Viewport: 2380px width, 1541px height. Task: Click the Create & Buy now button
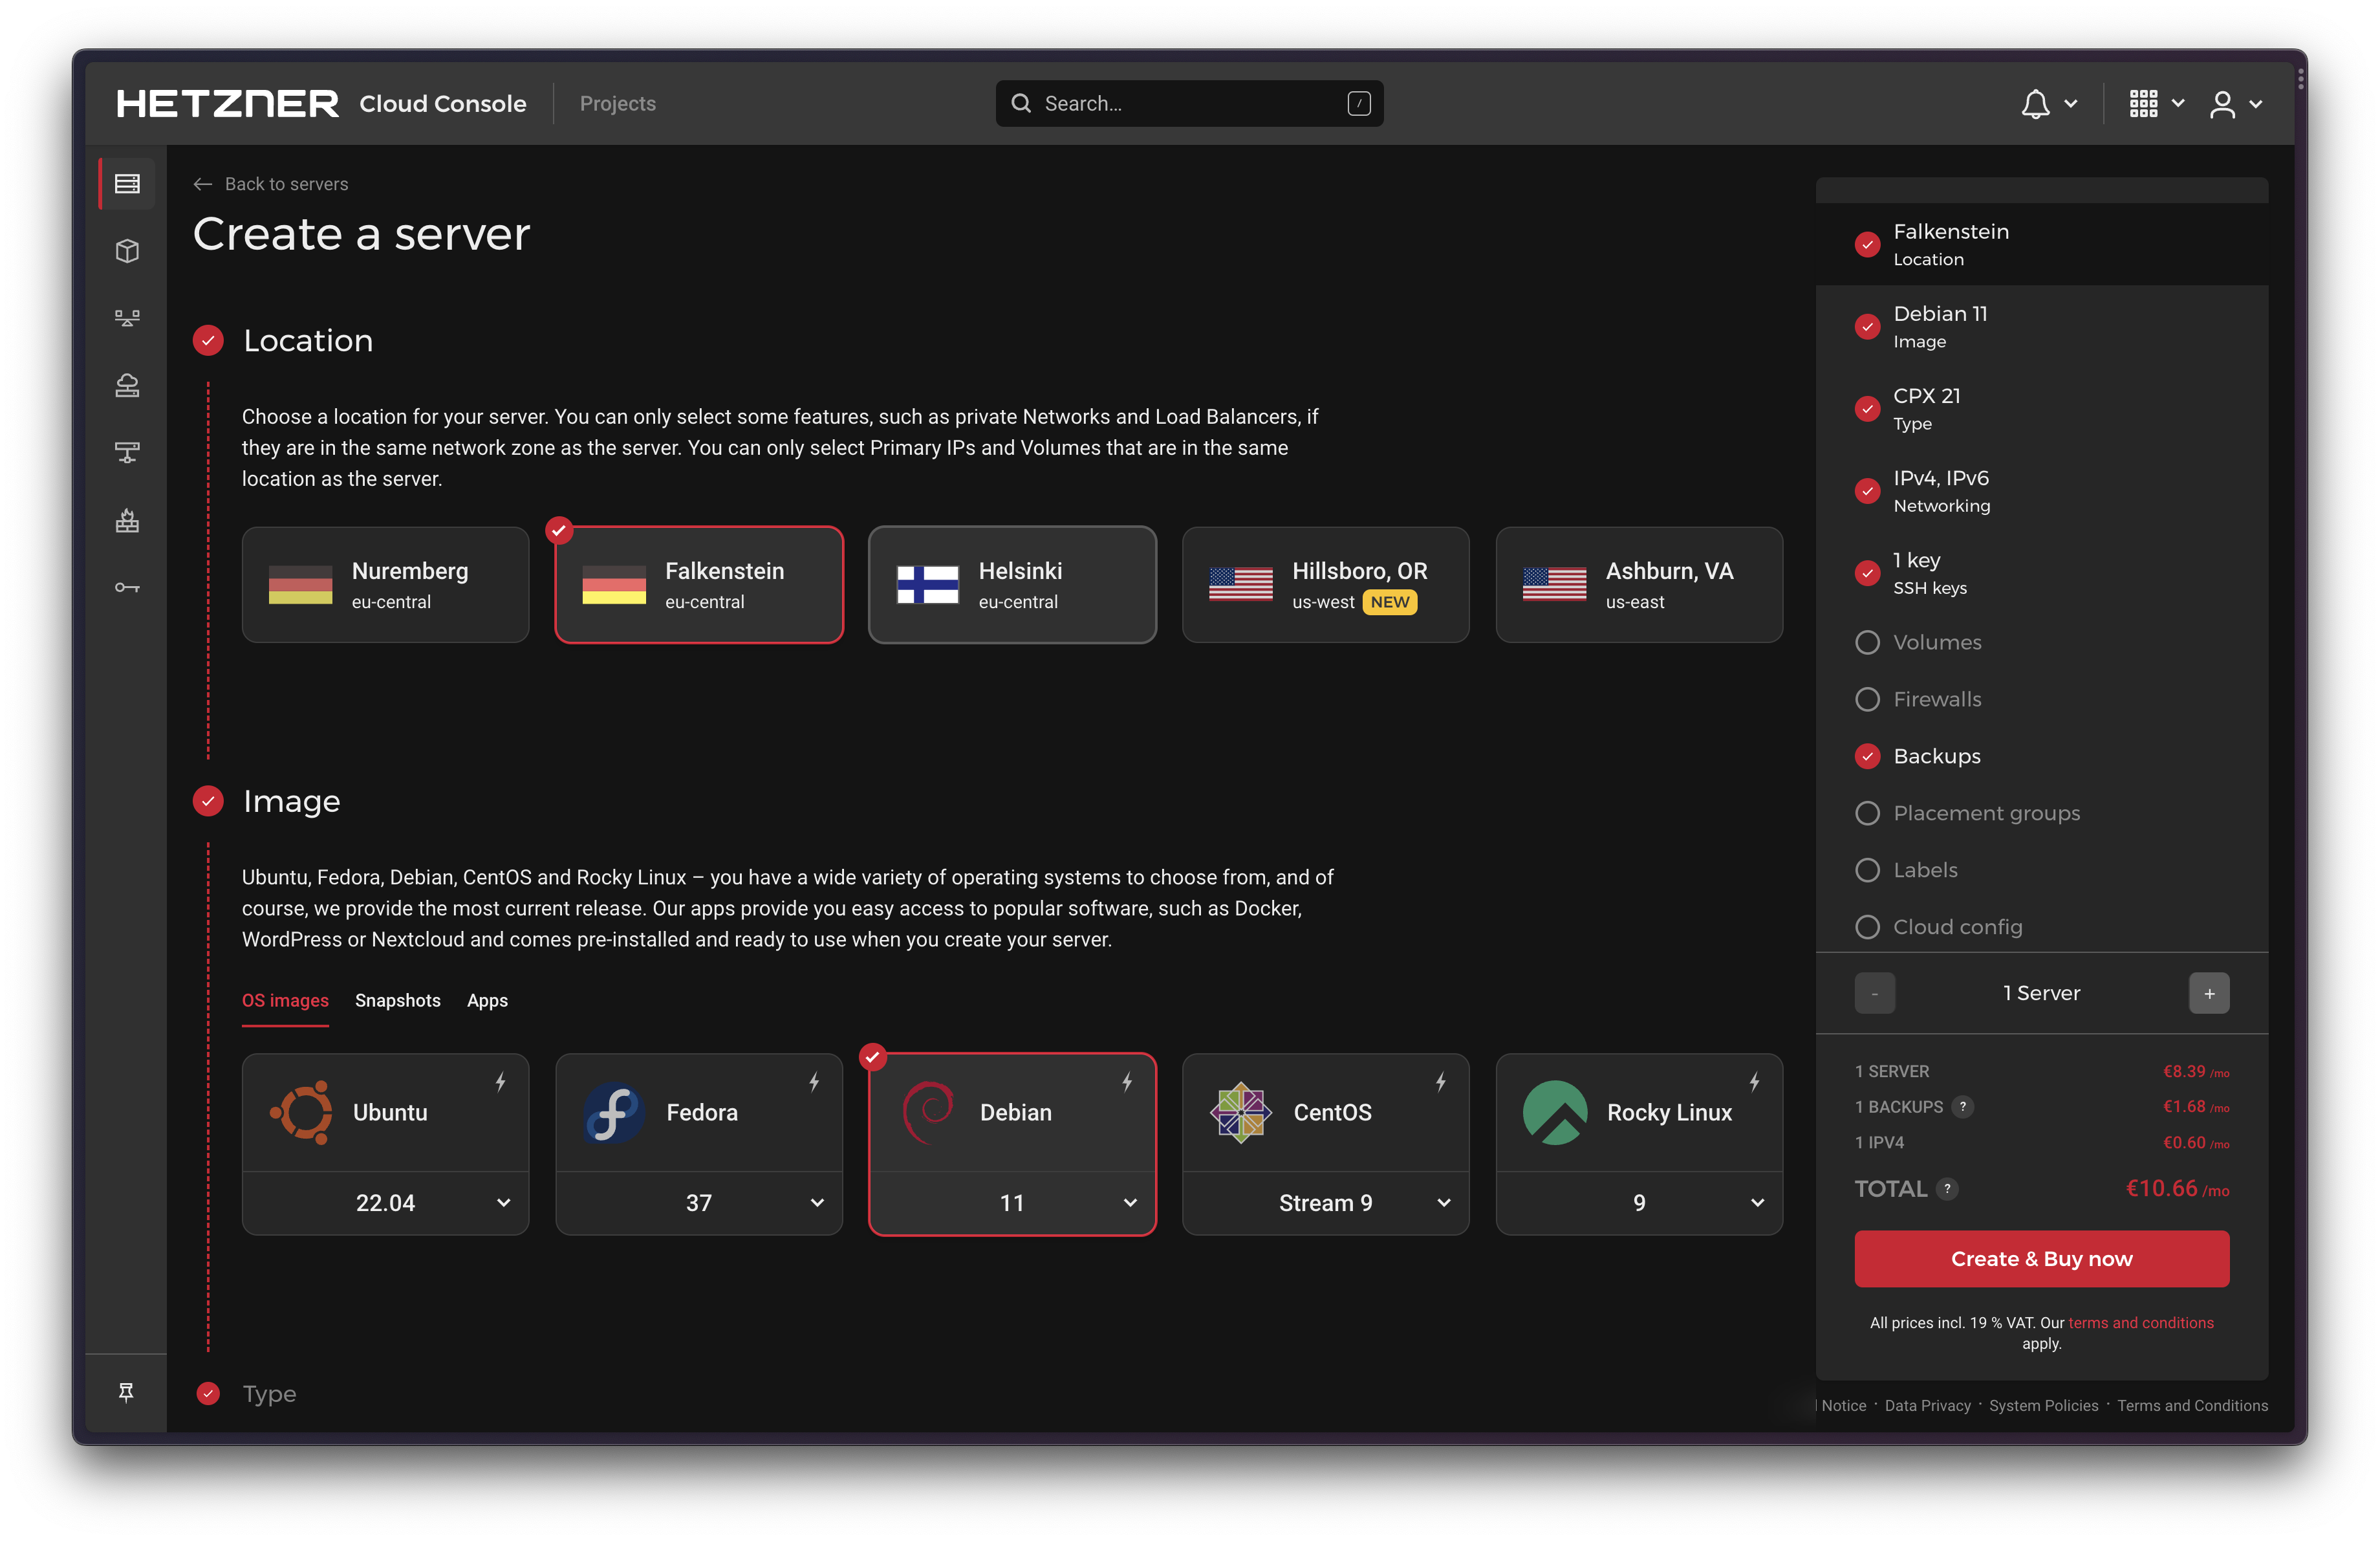coord(2041,1258)
